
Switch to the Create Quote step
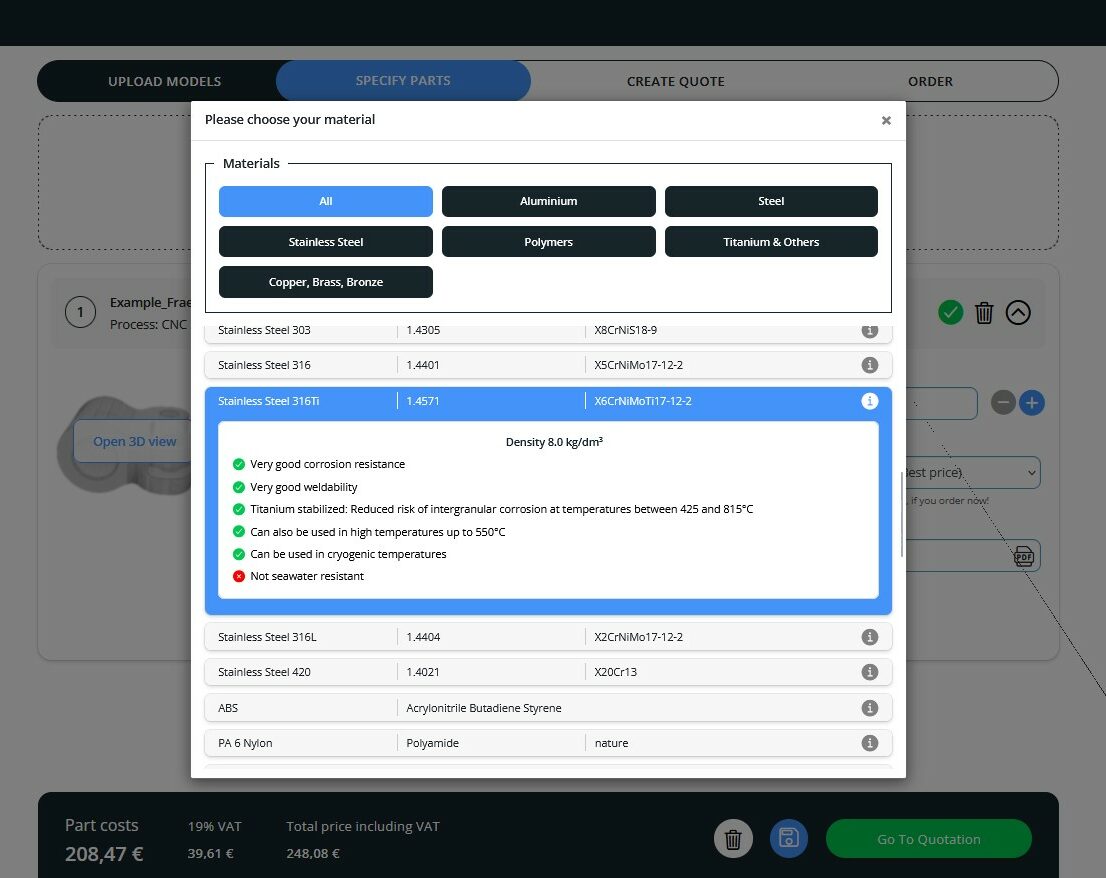(x=675, y=81)
